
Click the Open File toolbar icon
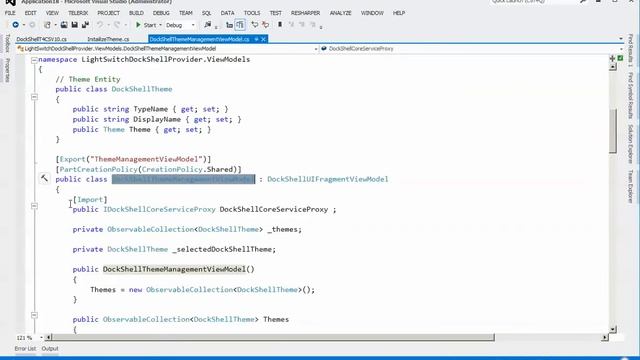click(x=64, y=25)
